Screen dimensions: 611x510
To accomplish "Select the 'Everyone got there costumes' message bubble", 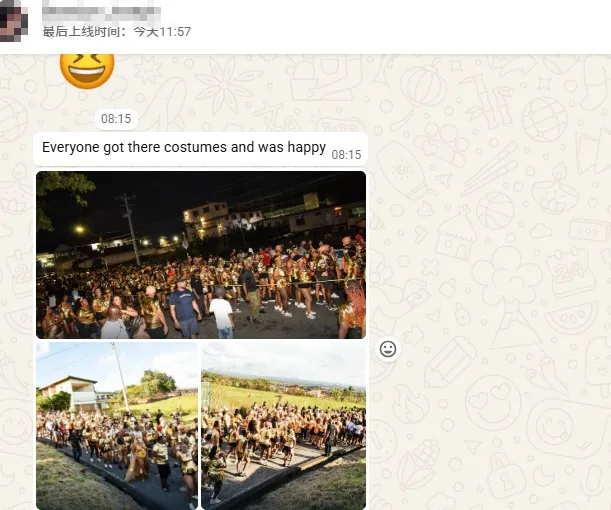I will tap(201, 149).
